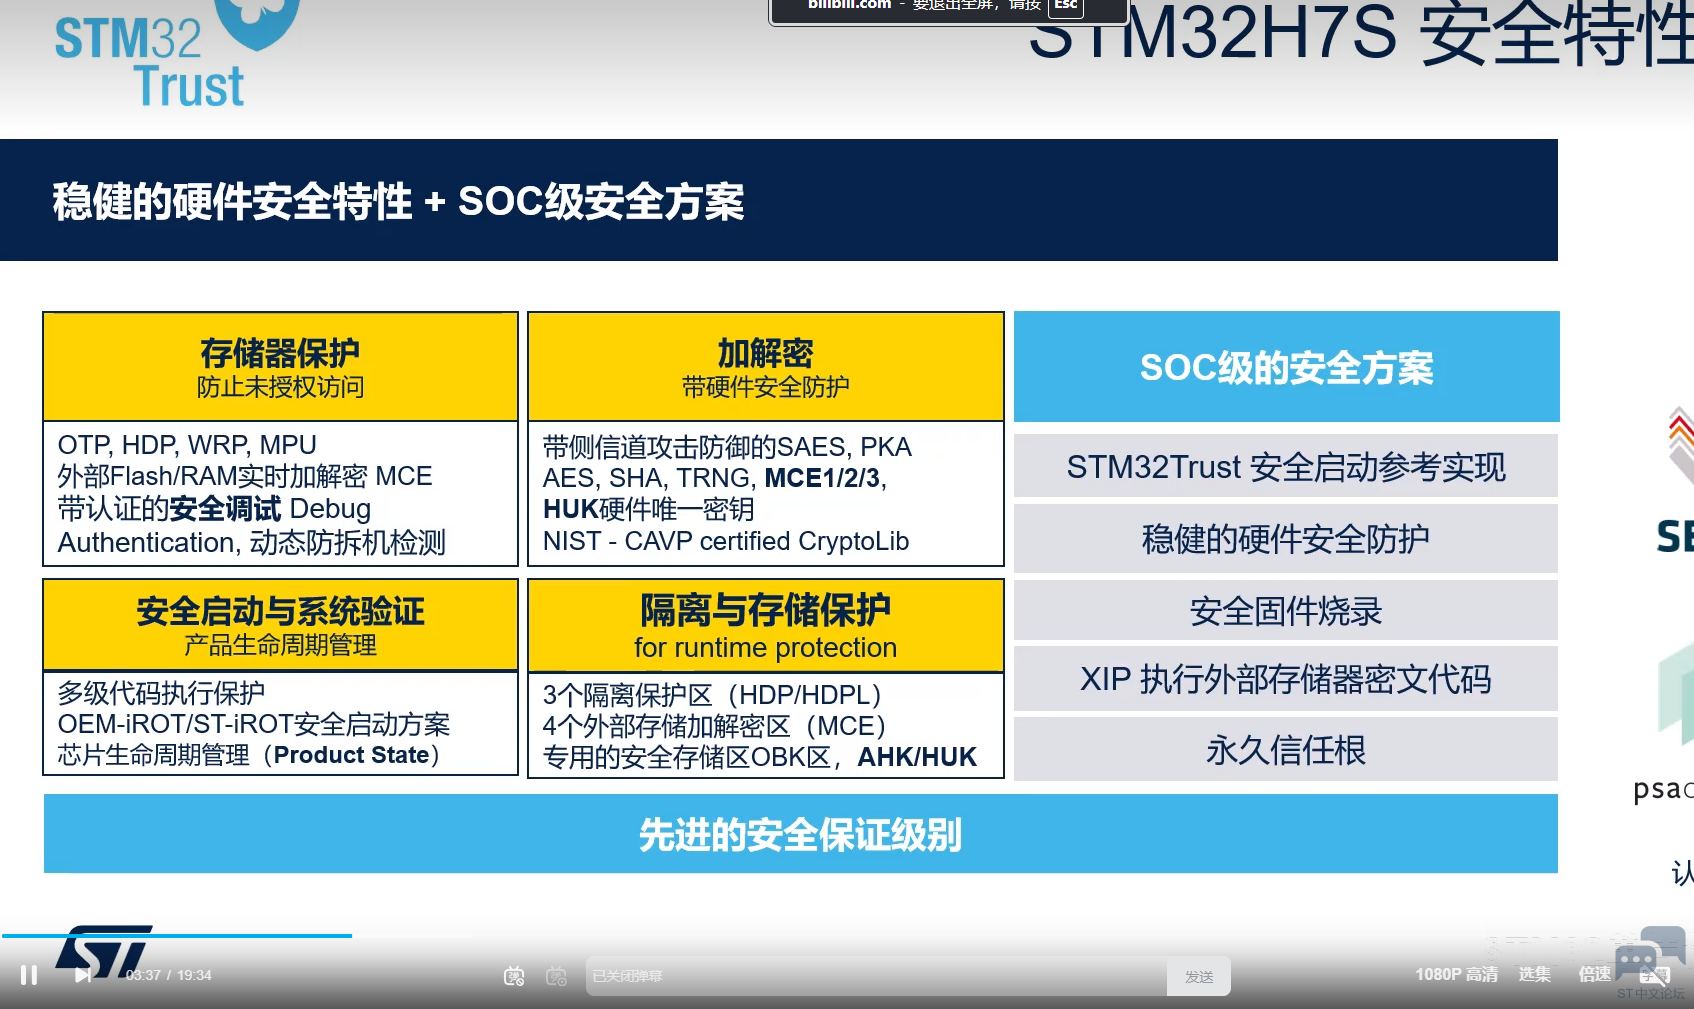Screen dimensions: 1694x1009
Task: Click the XIP 执行外部存储器密文代码 row
Action: (1286, 679)
